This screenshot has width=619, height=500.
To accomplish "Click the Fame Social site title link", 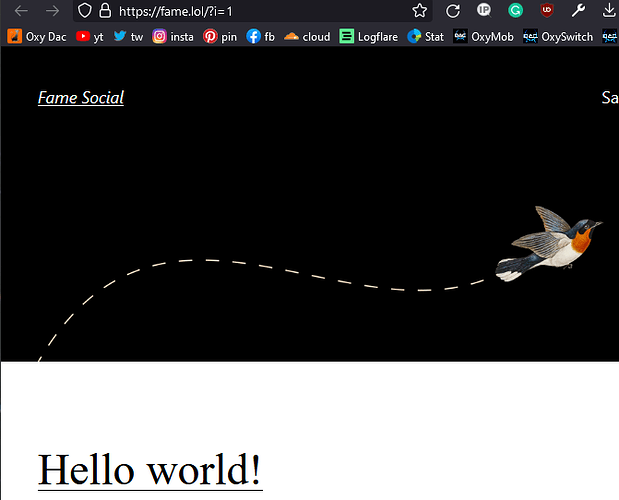I will click(81, 98).
